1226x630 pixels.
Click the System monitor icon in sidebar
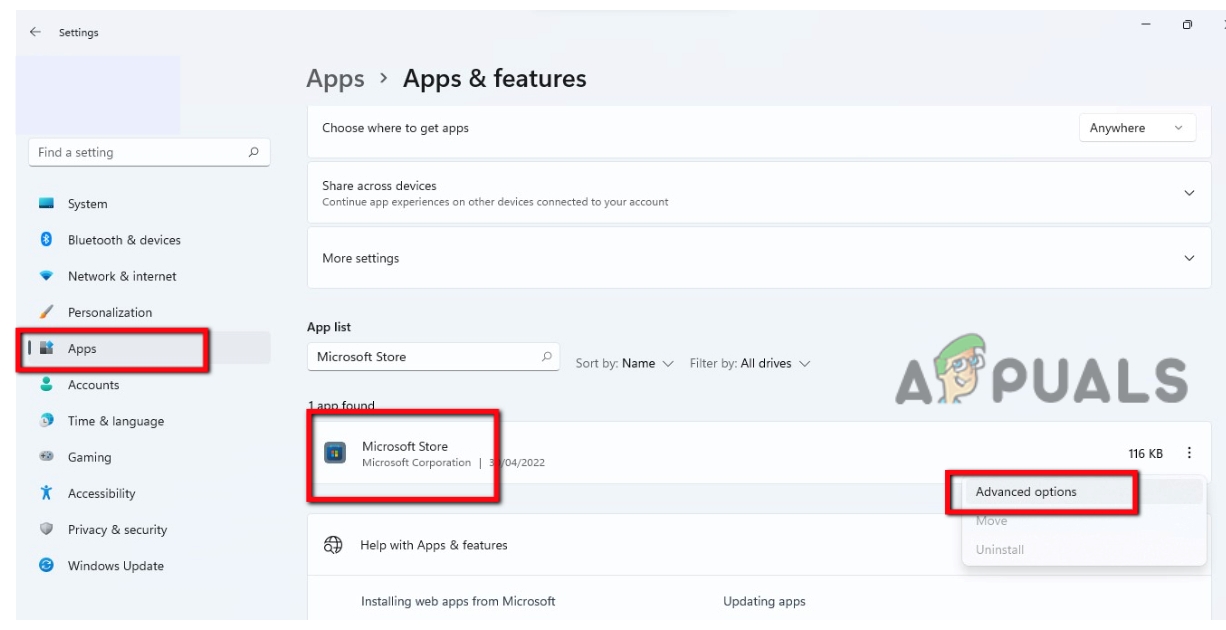pos(46,204)
